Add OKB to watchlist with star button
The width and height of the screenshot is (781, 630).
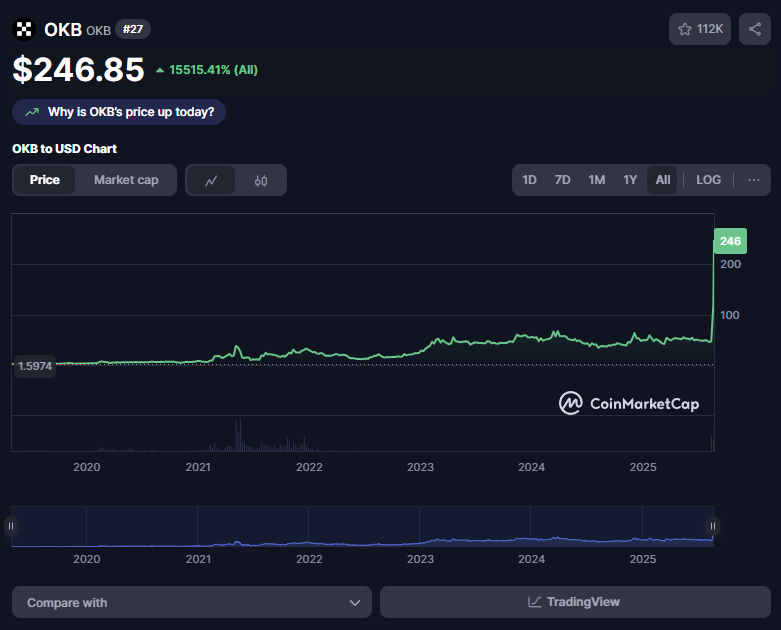tap(700, 29)
